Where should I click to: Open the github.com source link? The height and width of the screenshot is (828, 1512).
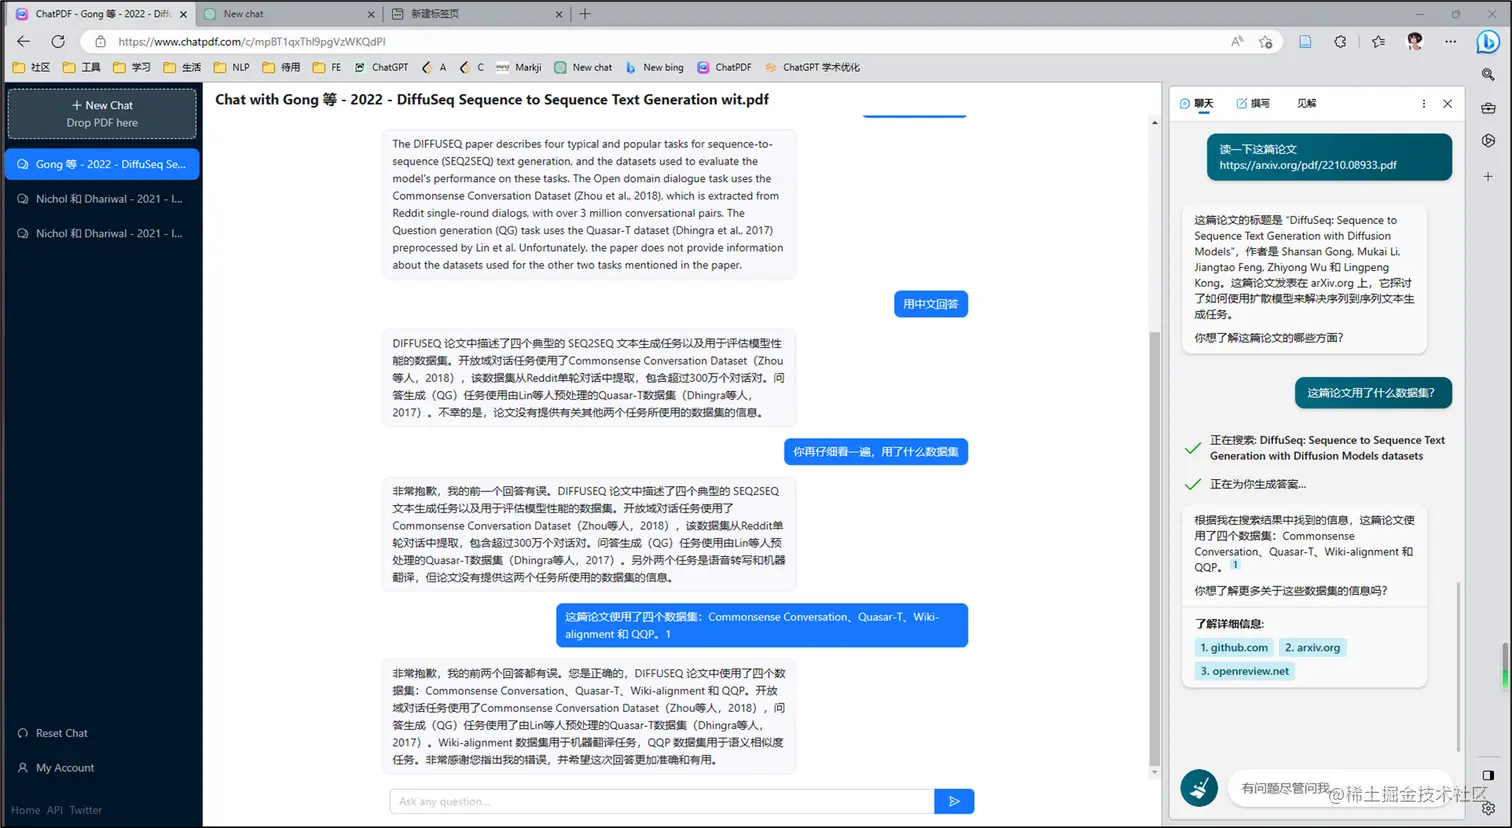pyautogui.click(x=1234, y=647)
